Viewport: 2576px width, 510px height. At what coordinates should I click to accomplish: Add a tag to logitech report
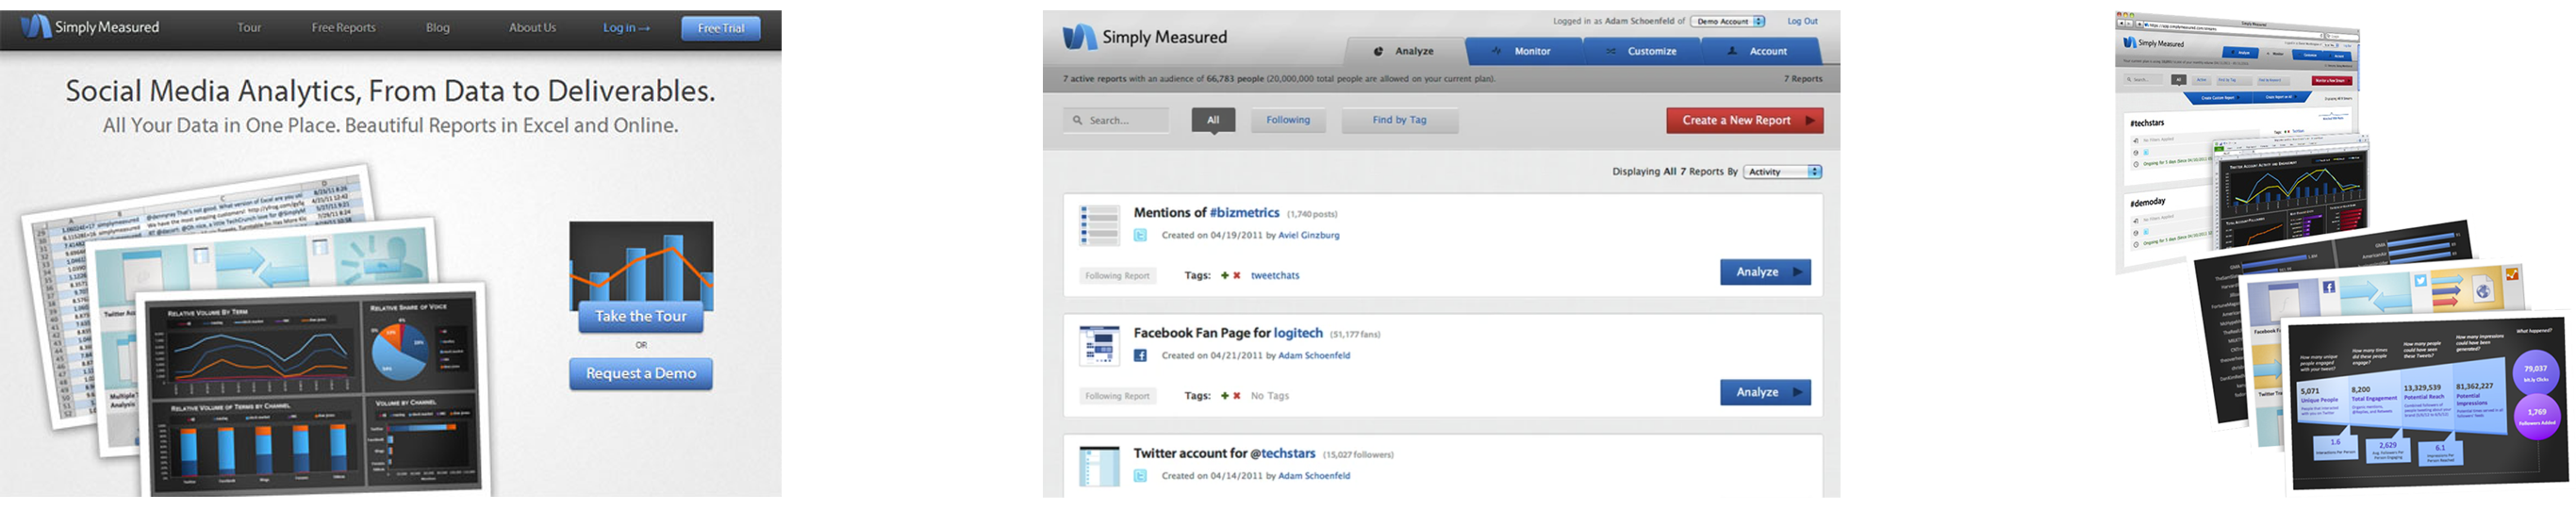pos(1224,396)
